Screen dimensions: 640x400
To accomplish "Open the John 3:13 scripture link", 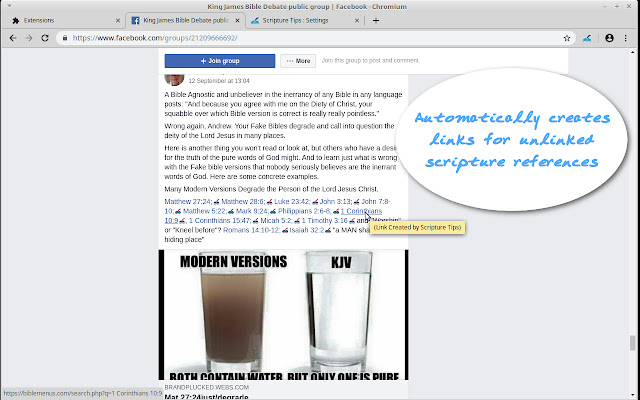I will [x=336, y=202].
